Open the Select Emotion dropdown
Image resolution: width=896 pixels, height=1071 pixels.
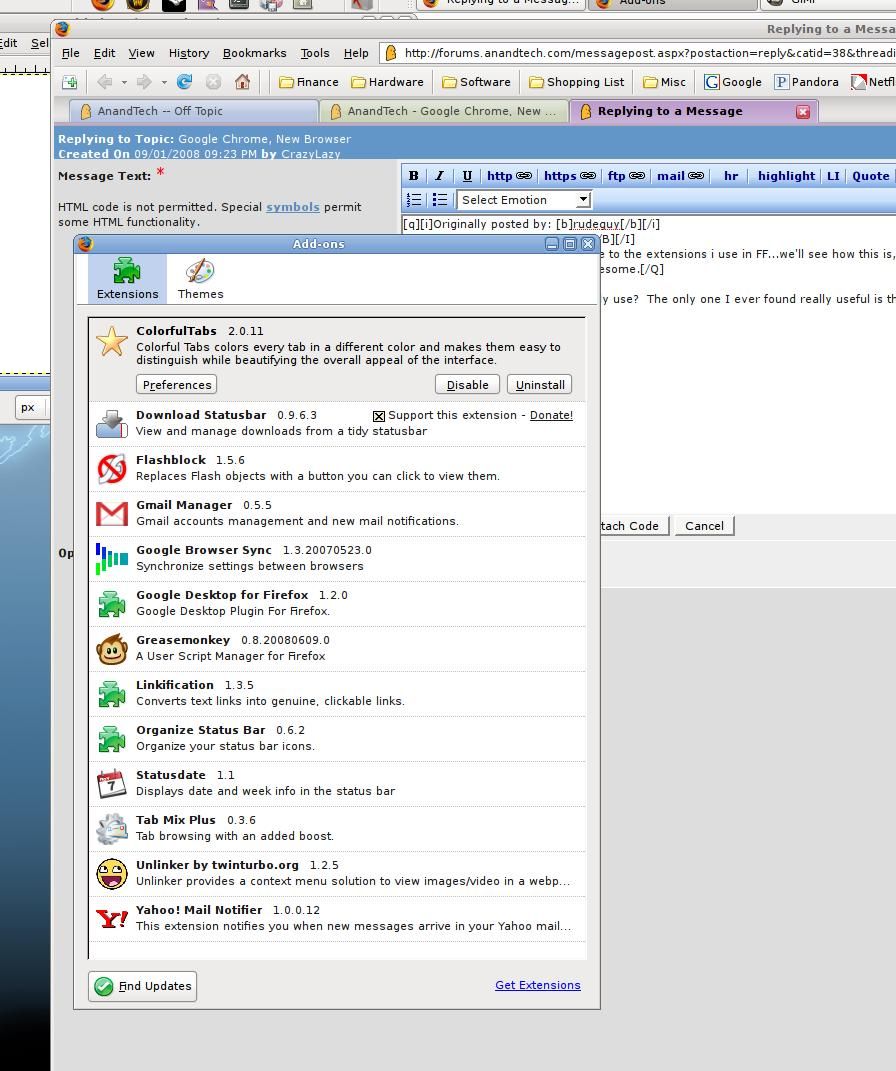523,199
